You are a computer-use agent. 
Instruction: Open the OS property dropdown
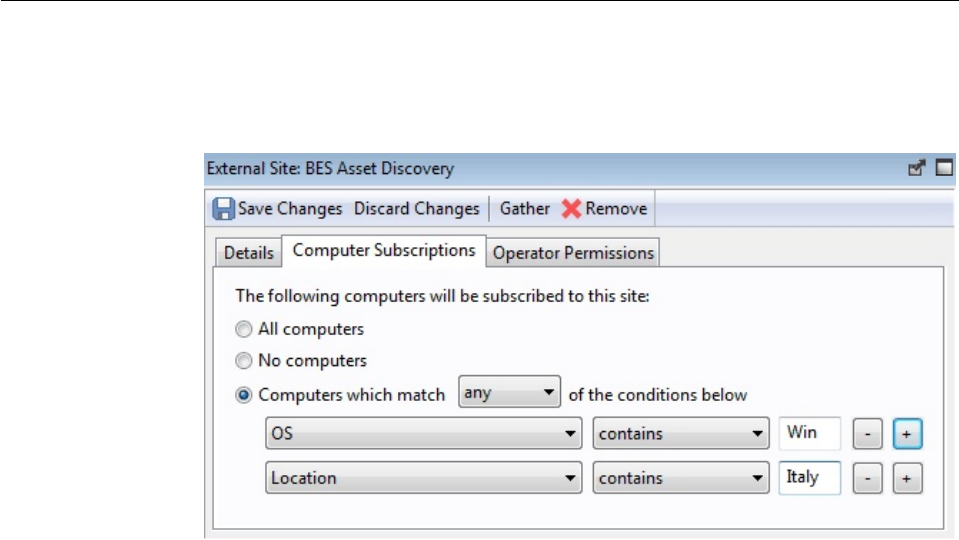tap(424, 435)
